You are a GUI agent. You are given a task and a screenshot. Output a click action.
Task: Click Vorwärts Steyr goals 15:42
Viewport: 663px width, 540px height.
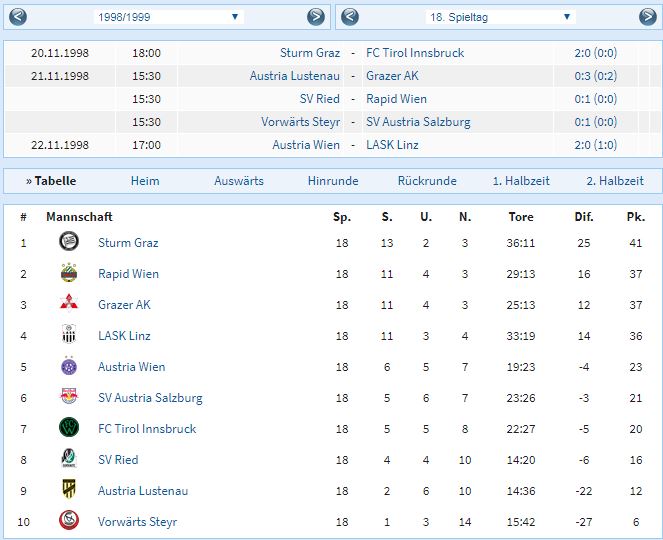(x=521, y=522)
